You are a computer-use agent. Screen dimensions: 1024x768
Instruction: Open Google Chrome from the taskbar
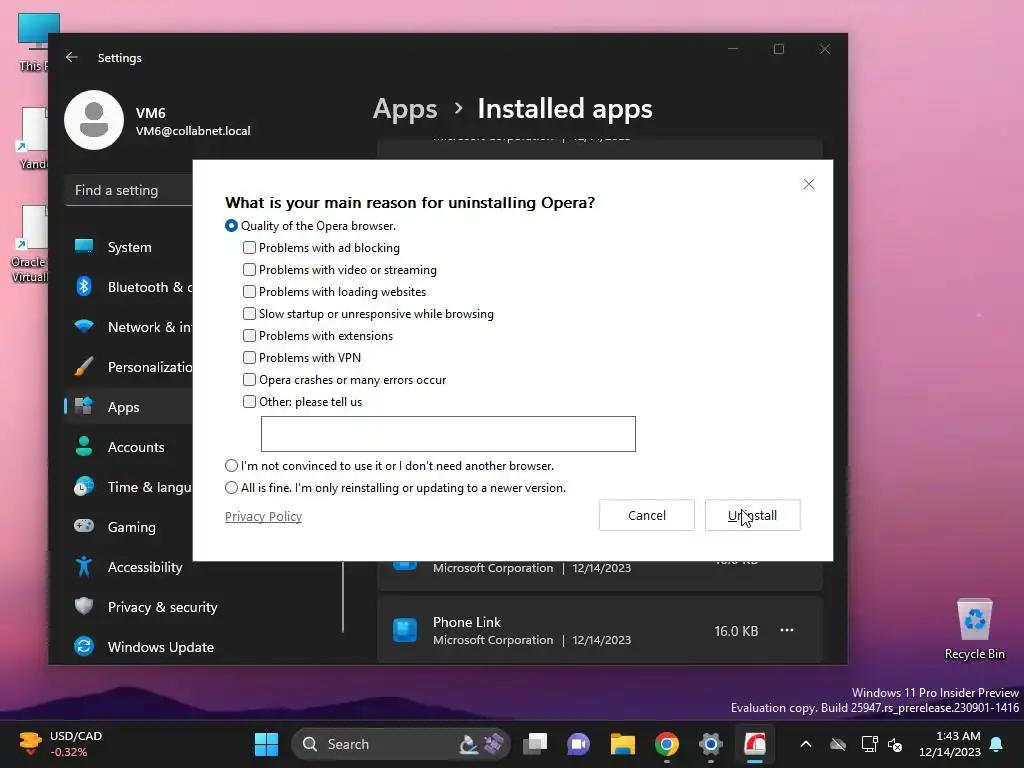667,744
